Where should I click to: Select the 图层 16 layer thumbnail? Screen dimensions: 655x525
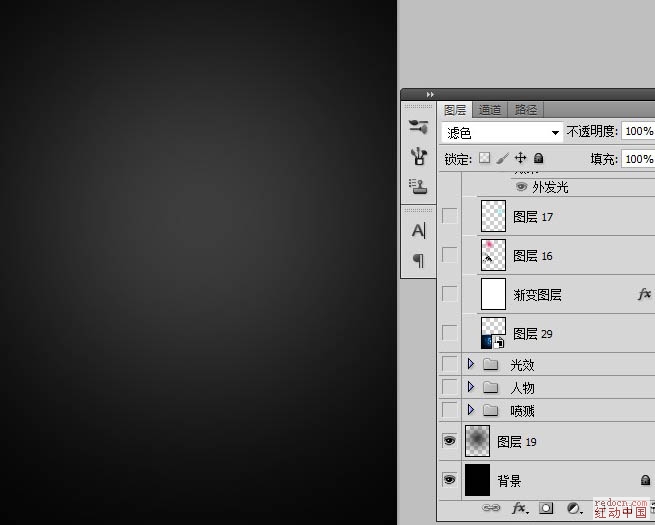493,255
